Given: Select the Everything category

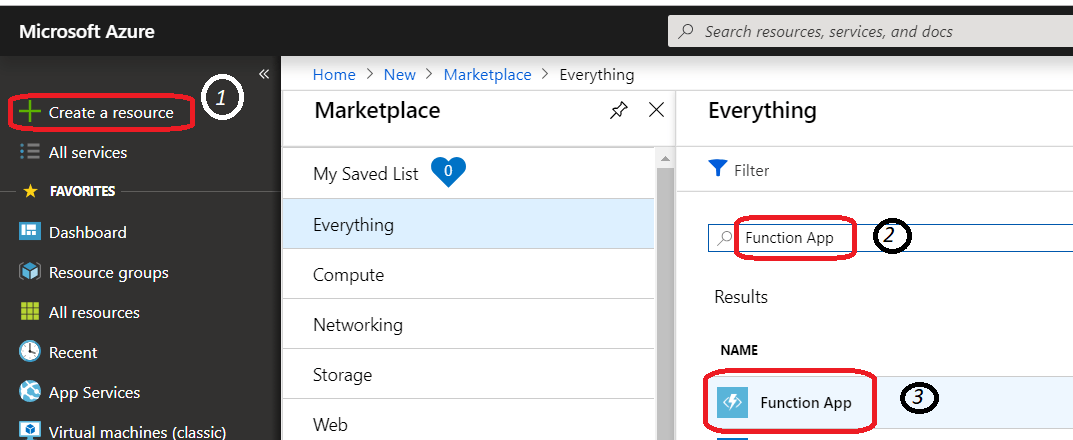Looking at the screenshot, I should [468, 224].
